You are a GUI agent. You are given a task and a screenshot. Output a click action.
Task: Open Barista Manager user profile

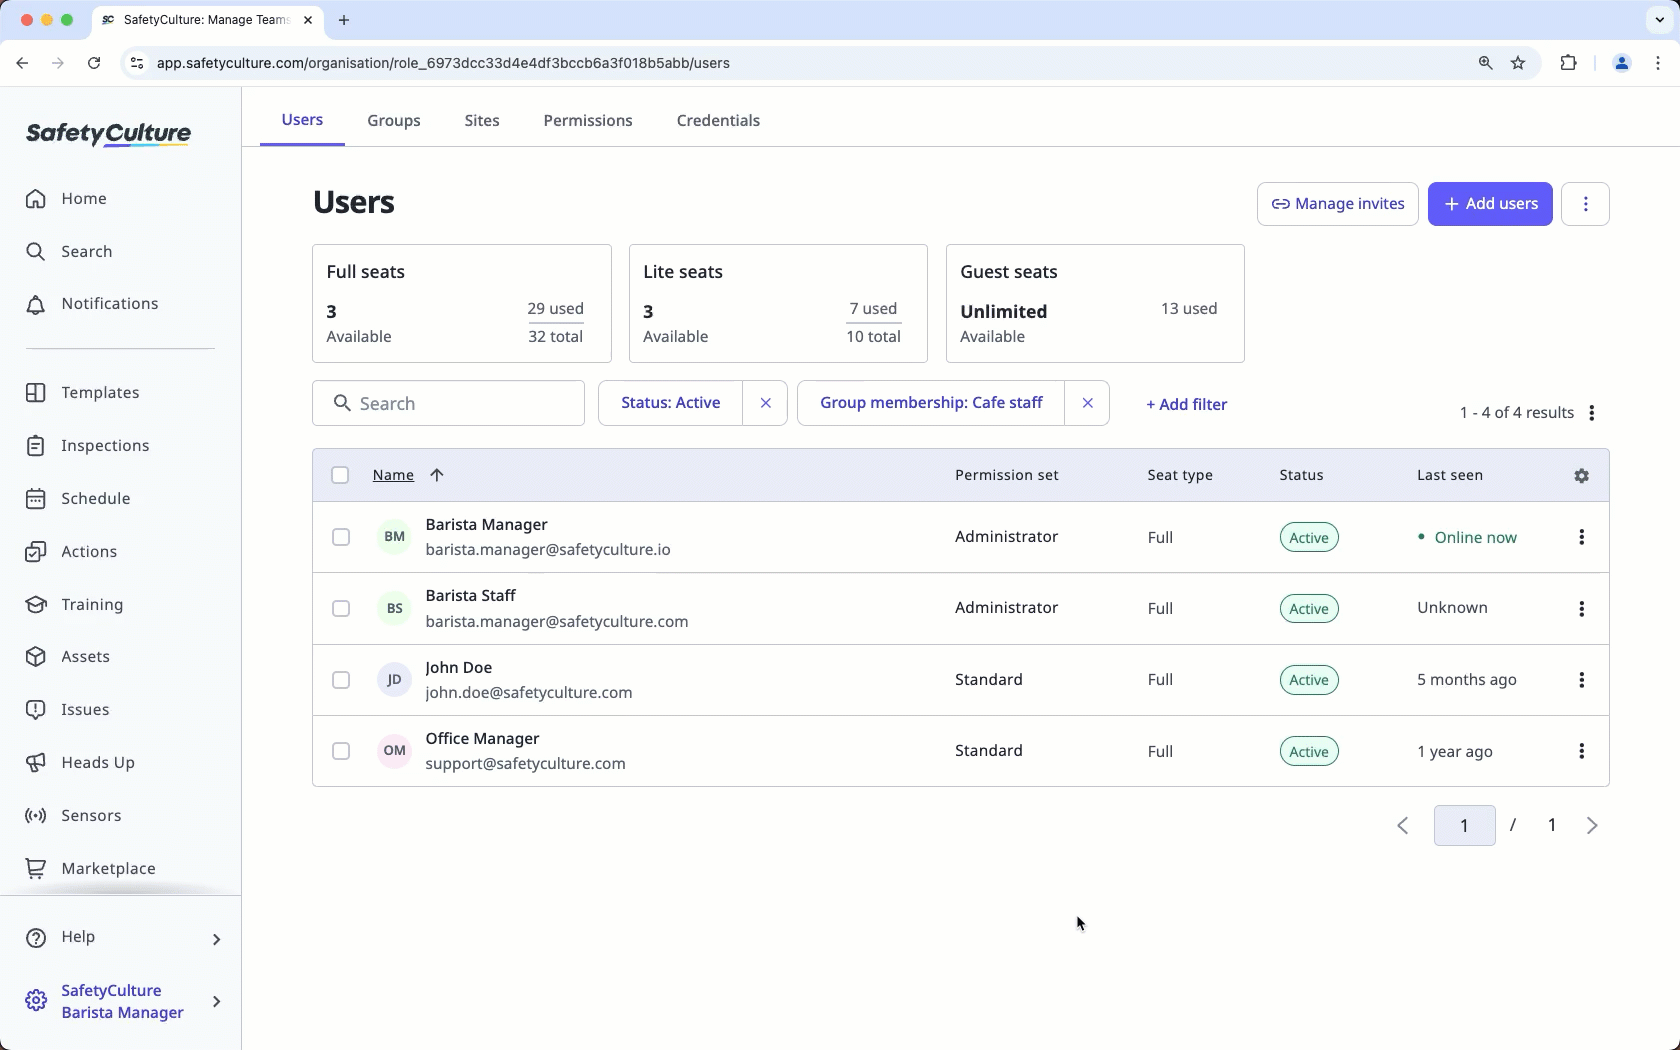click(x=486, y=525)
